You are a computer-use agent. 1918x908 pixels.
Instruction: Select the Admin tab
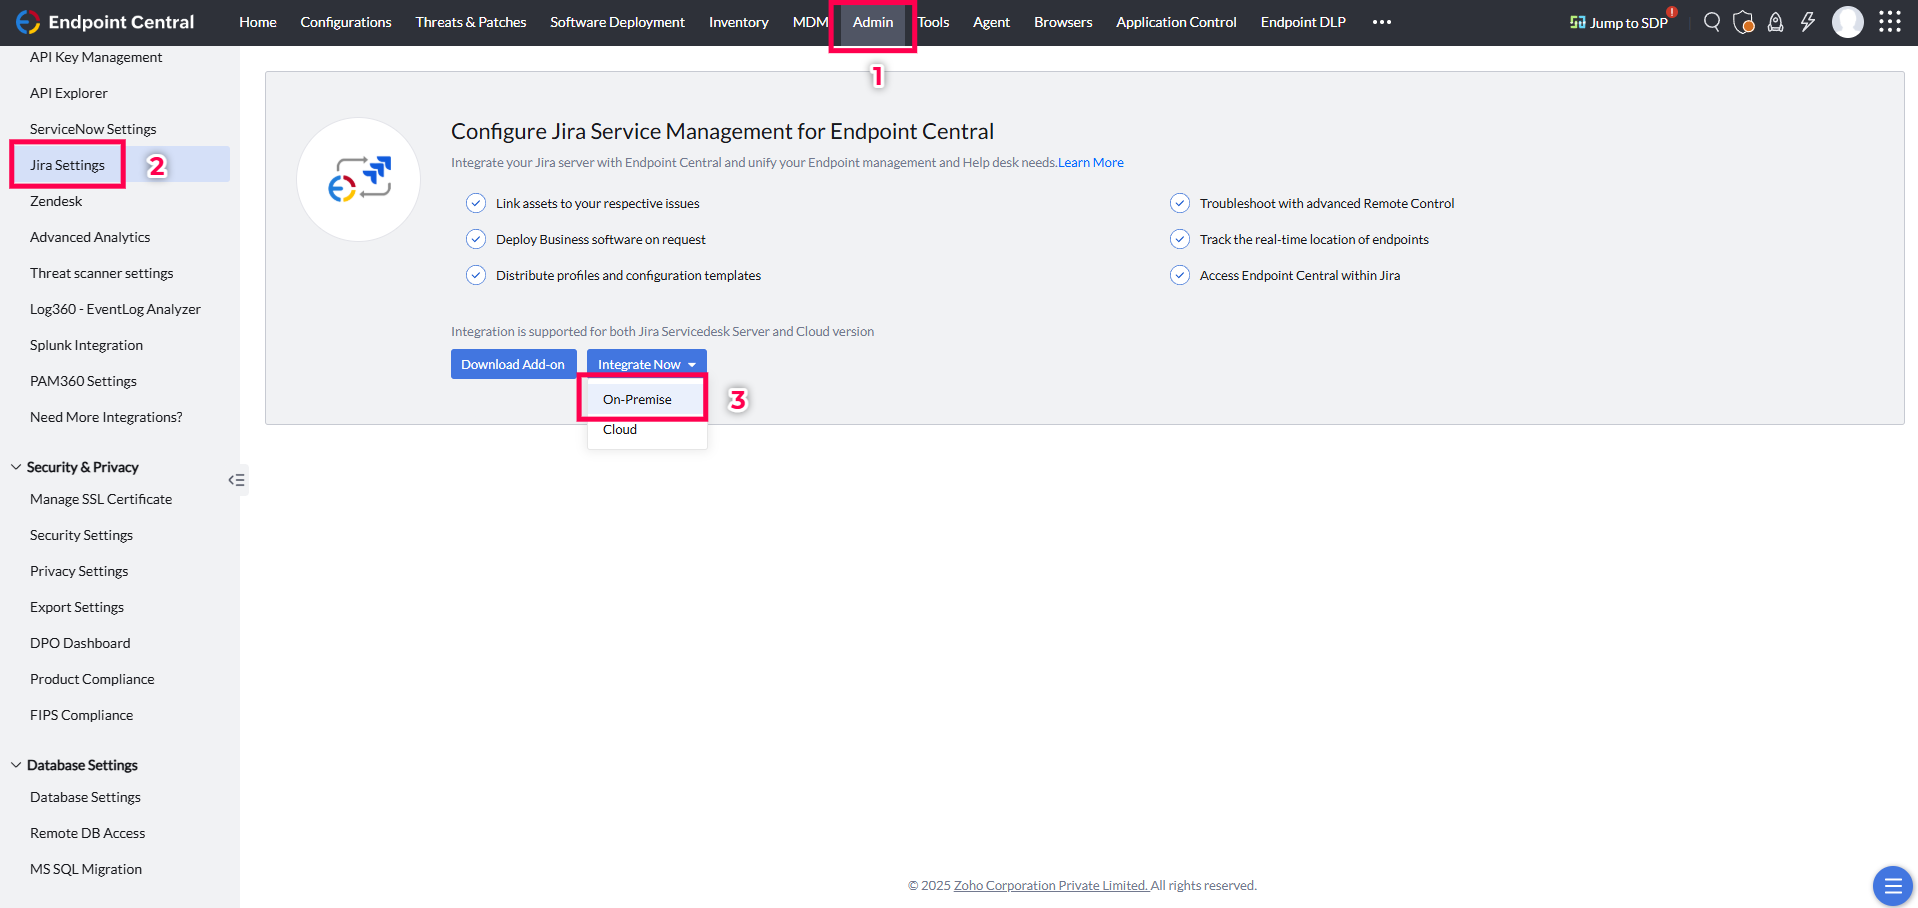[x=873, y=22]
